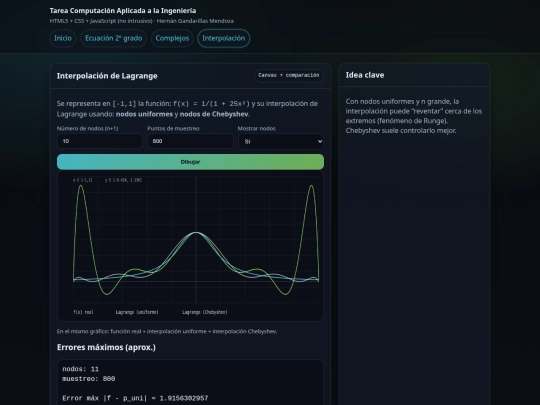Click the page title Tarea Computación Aplicada

point(123,11)
